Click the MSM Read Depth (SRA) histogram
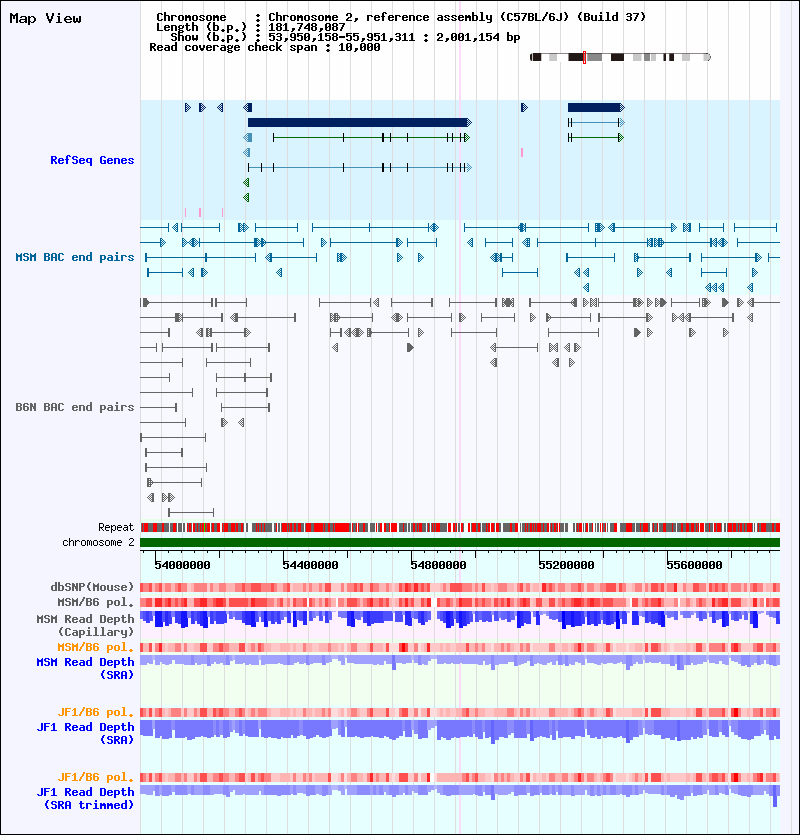The height and width of the screenshot is (835, 800). (460, 662)
